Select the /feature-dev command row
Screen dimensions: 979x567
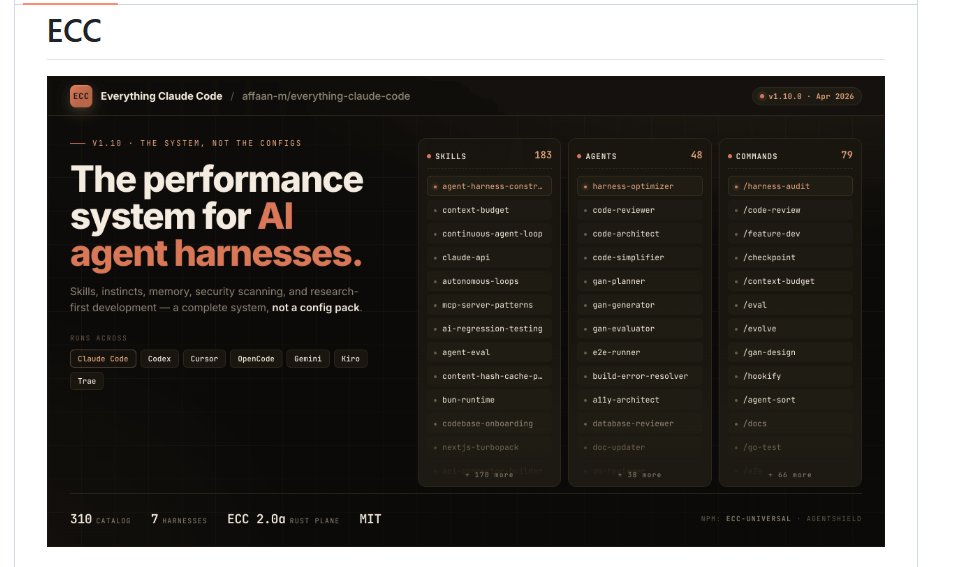click(790, 234)
